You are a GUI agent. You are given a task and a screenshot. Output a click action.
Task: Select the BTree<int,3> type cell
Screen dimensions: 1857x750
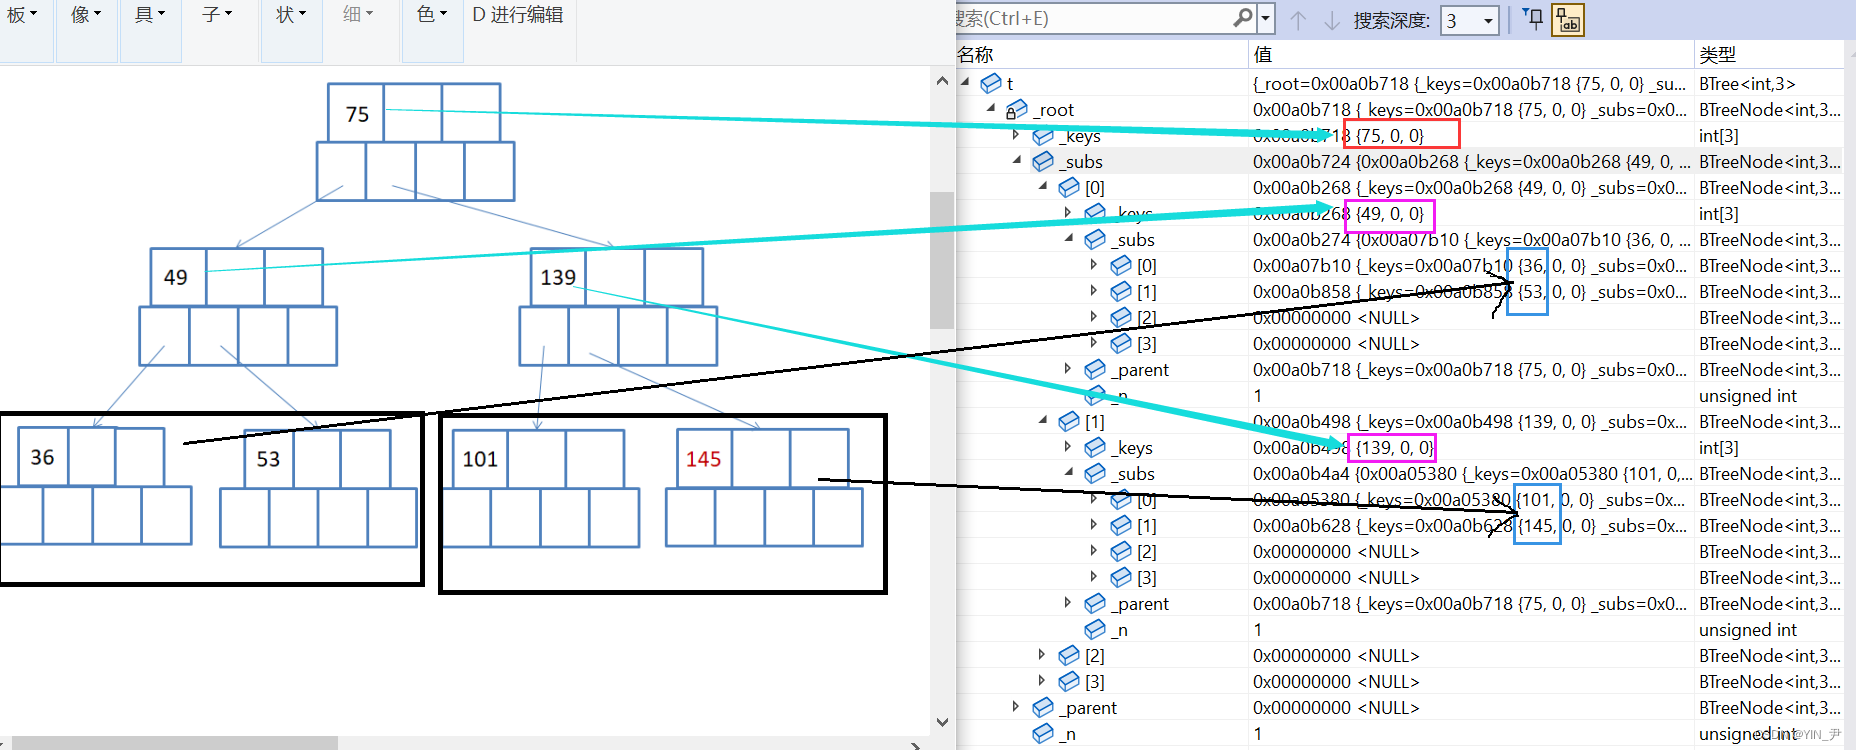coord(1747,83)
